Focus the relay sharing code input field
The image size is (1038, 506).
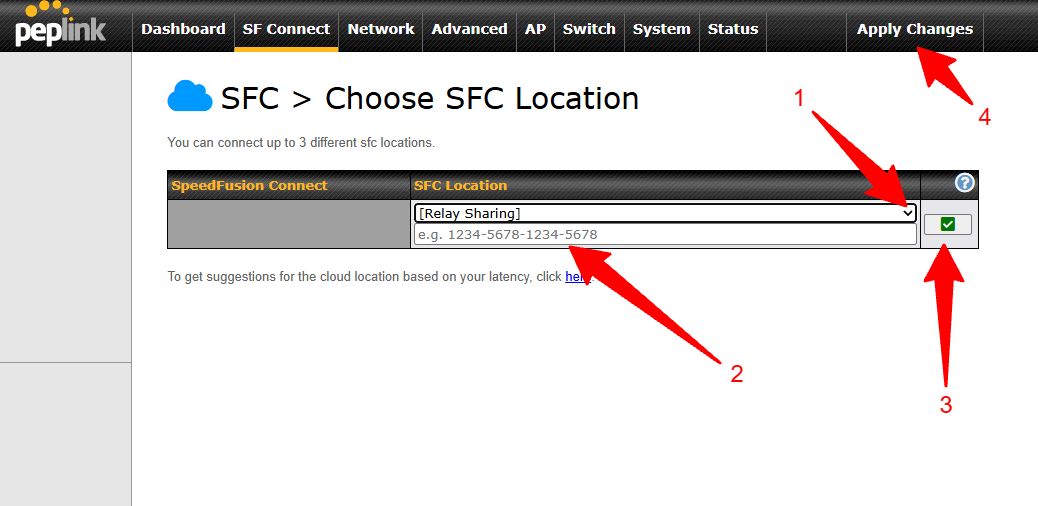[665, 234]
